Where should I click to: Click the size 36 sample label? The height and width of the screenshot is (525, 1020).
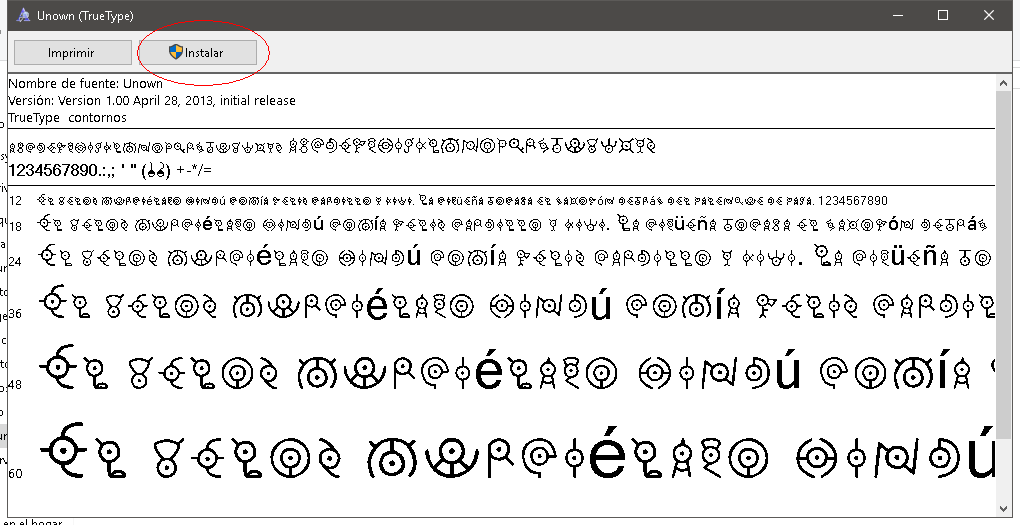[x=16, y=314]
